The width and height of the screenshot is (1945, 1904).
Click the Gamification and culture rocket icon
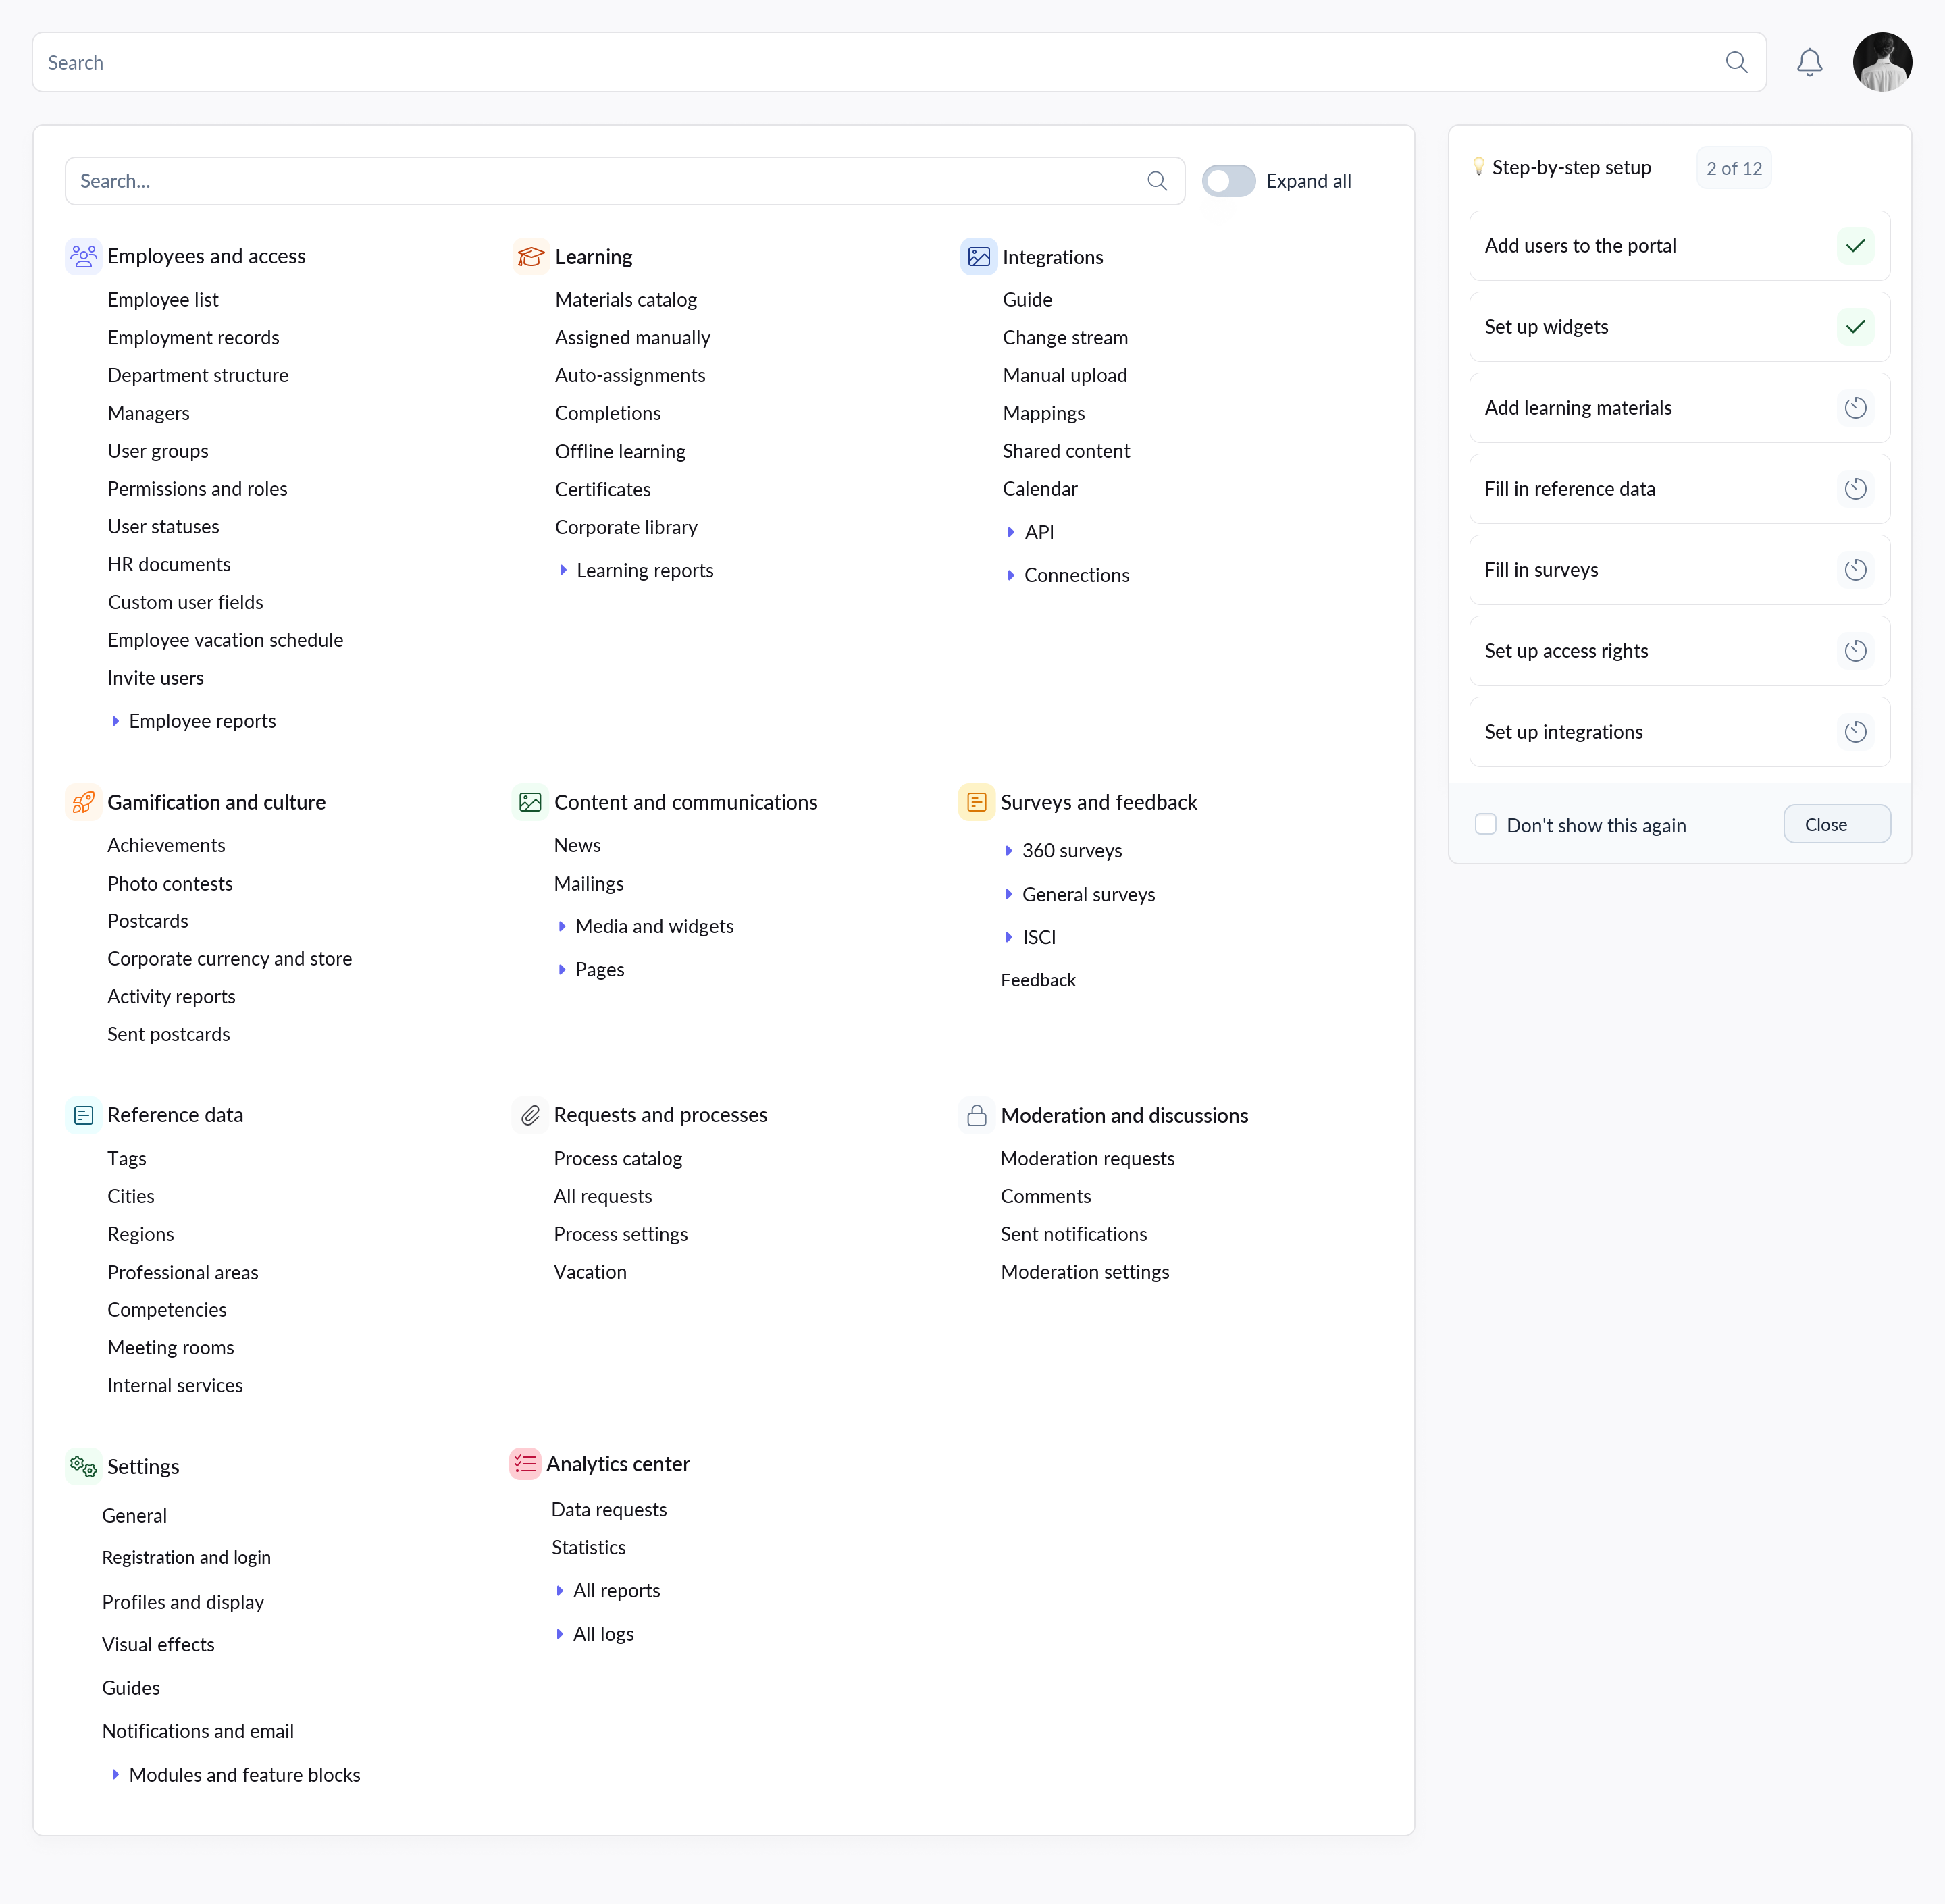pyautogui.click(x=83, y=802)
